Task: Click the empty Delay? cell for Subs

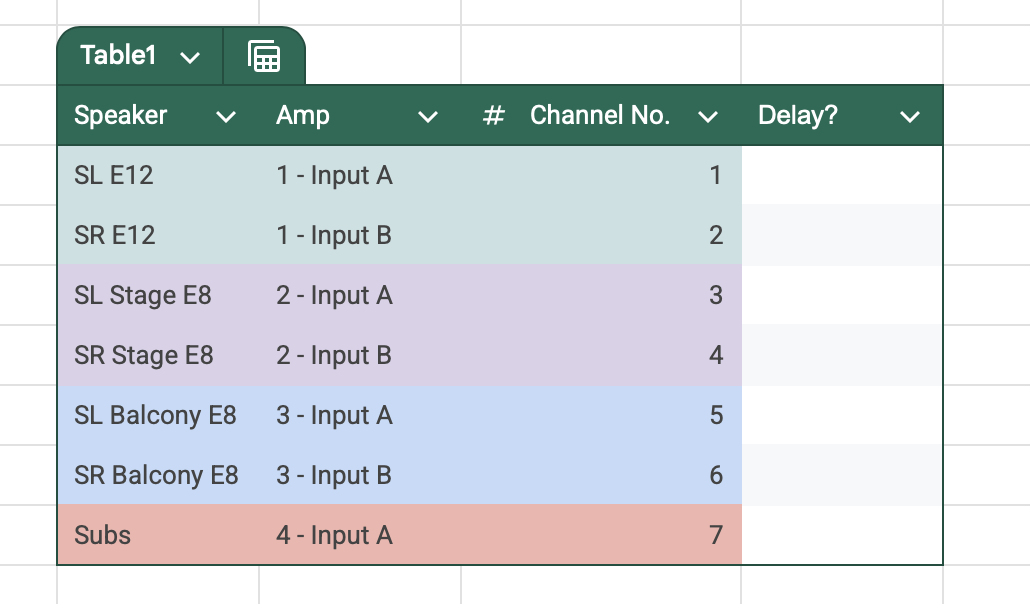Action: 842,535
